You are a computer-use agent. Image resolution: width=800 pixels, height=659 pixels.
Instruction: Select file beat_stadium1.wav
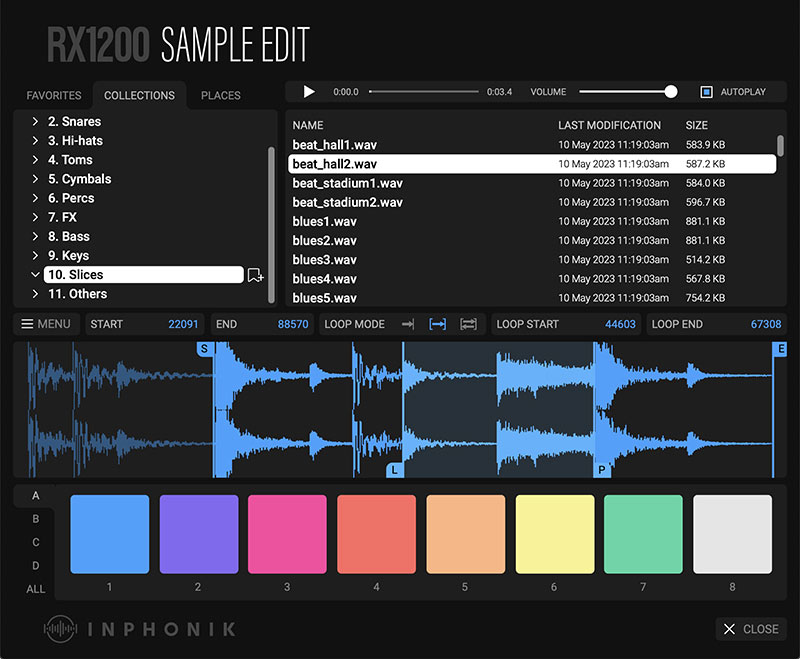(532, 183)
